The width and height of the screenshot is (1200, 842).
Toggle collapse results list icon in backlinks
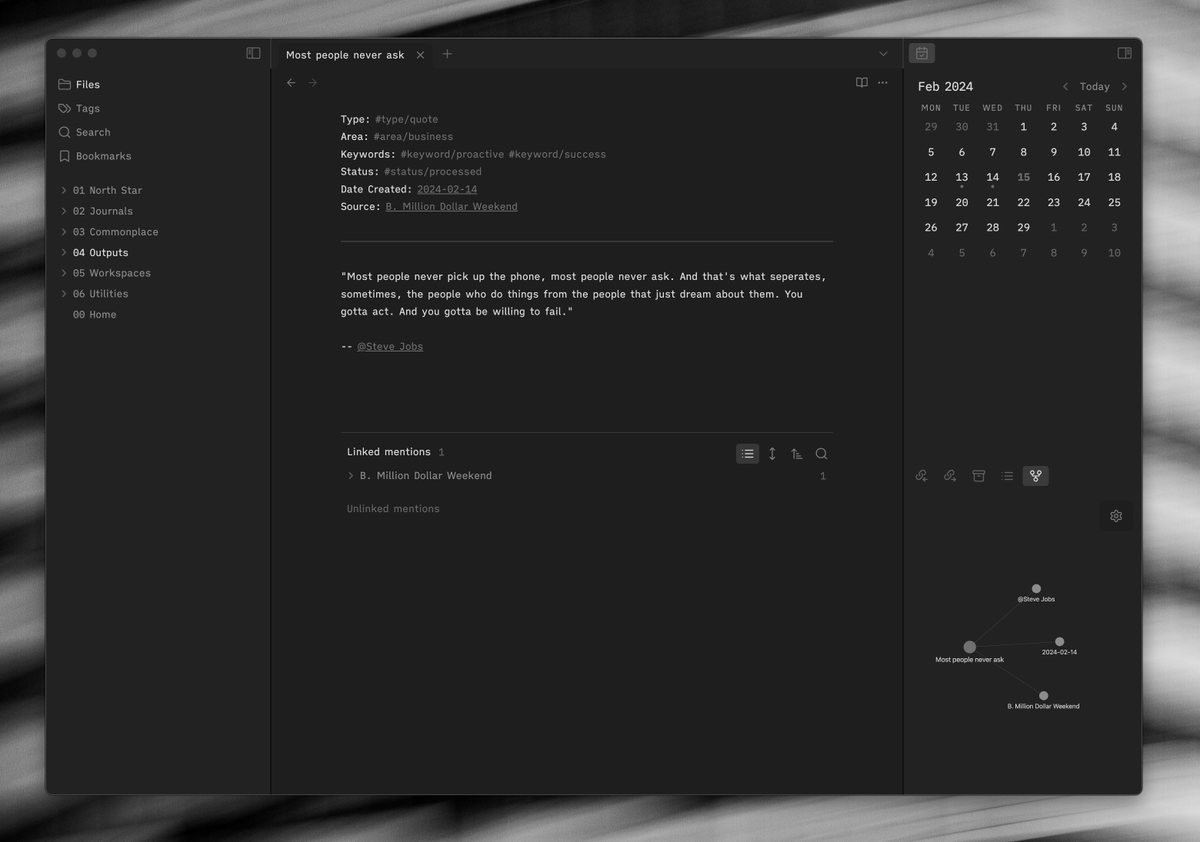click(x=747, y=454)
